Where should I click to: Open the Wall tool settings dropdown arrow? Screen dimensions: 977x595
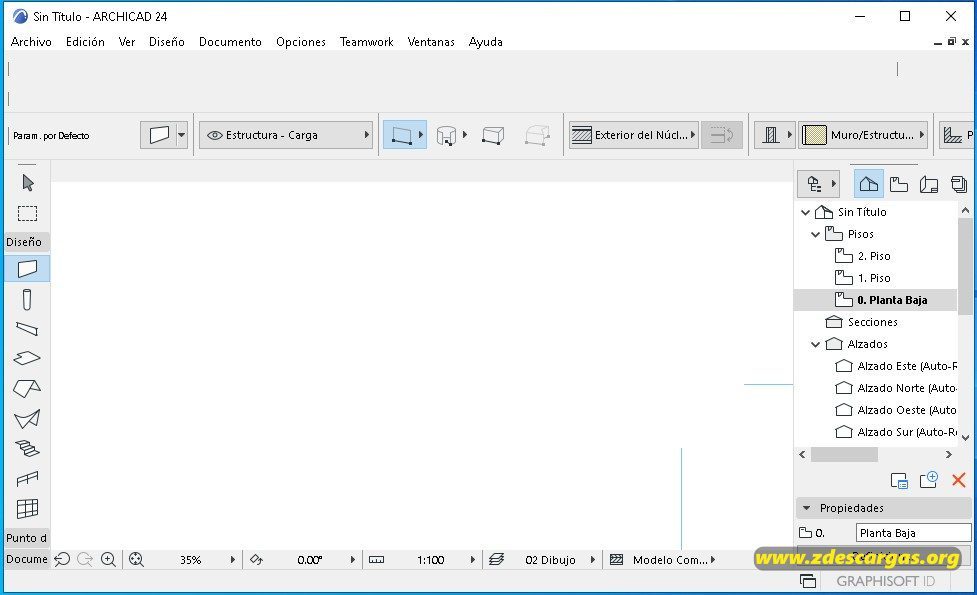(181, 135)
